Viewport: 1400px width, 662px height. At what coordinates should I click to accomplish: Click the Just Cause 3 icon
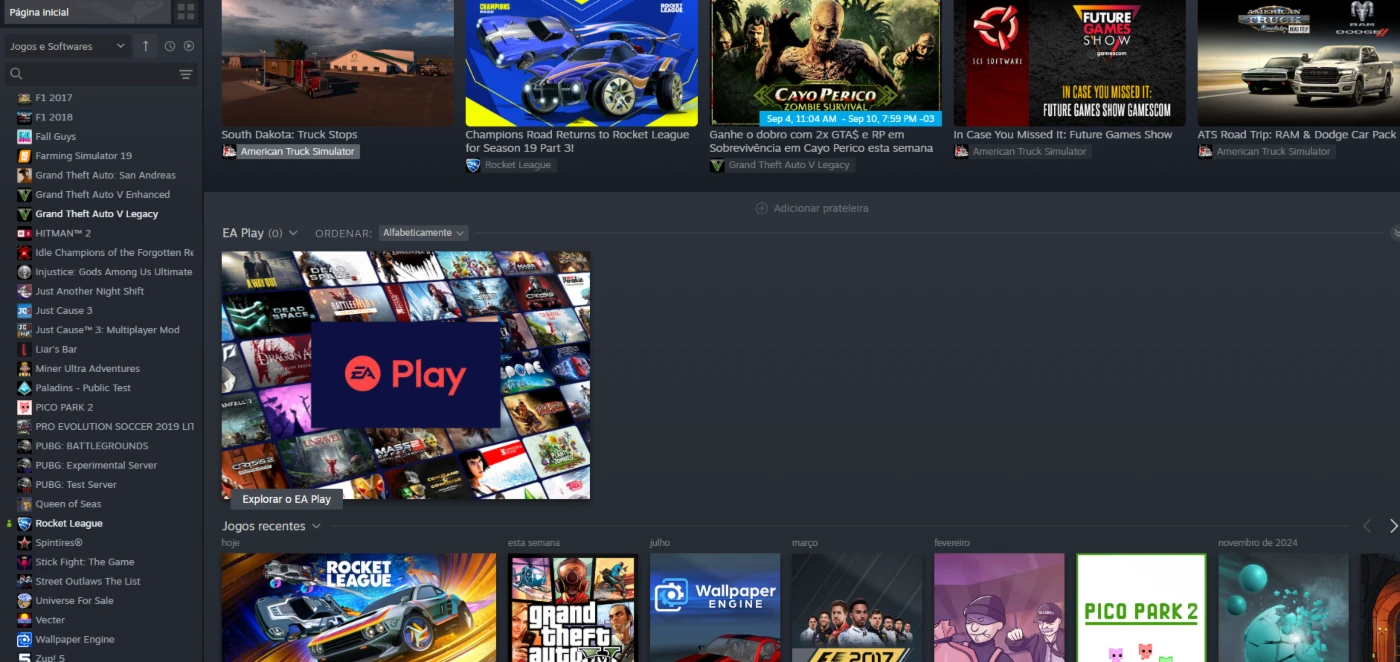click(25, 311)
